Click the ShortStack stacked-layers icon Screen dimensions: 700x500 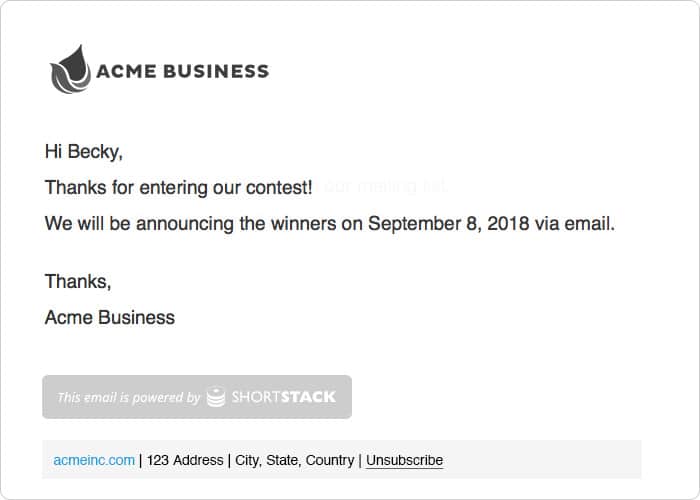[216, 397]
